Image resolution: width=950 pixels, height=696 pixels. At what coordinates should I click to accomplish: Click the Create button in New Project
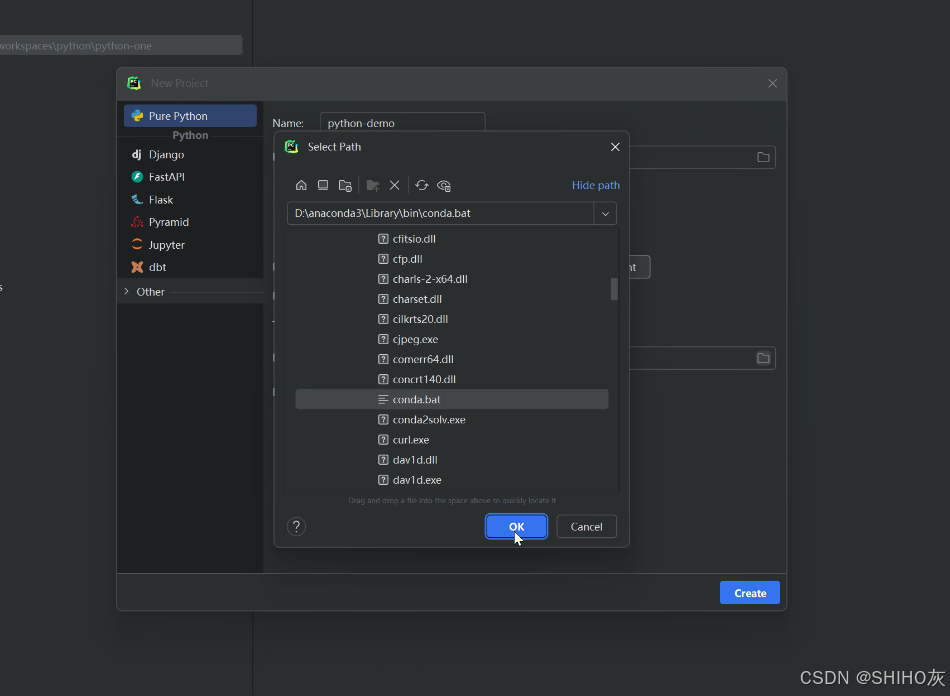750,593
